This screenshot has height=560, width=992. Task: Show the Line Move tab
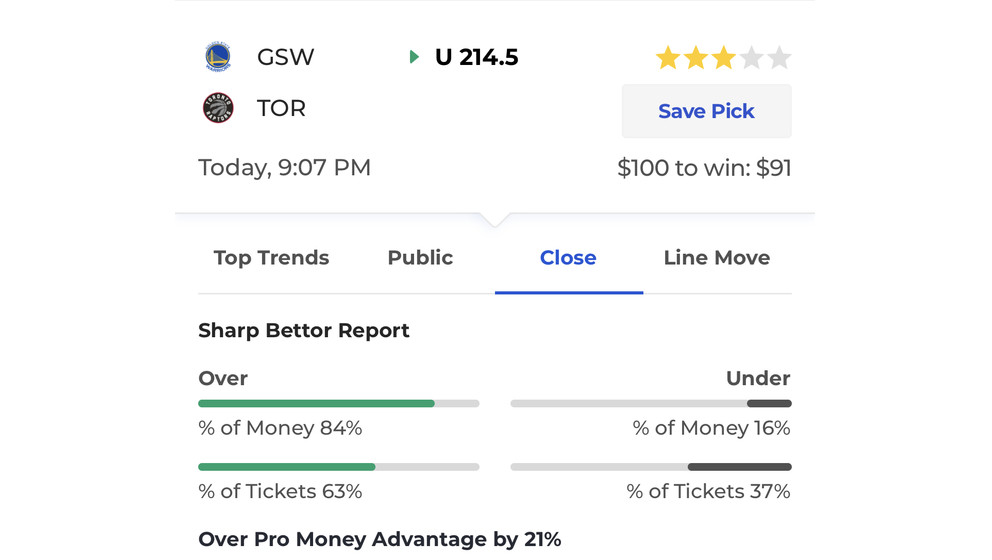717,258
